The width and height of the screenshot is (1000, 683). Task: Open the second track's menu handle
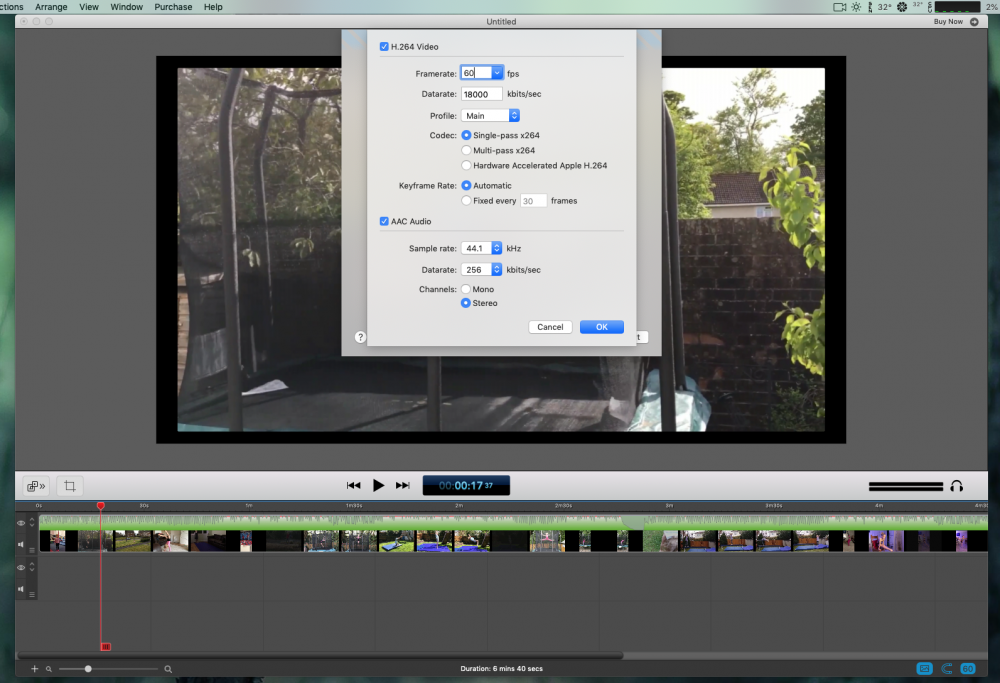(x=32, y=594)
